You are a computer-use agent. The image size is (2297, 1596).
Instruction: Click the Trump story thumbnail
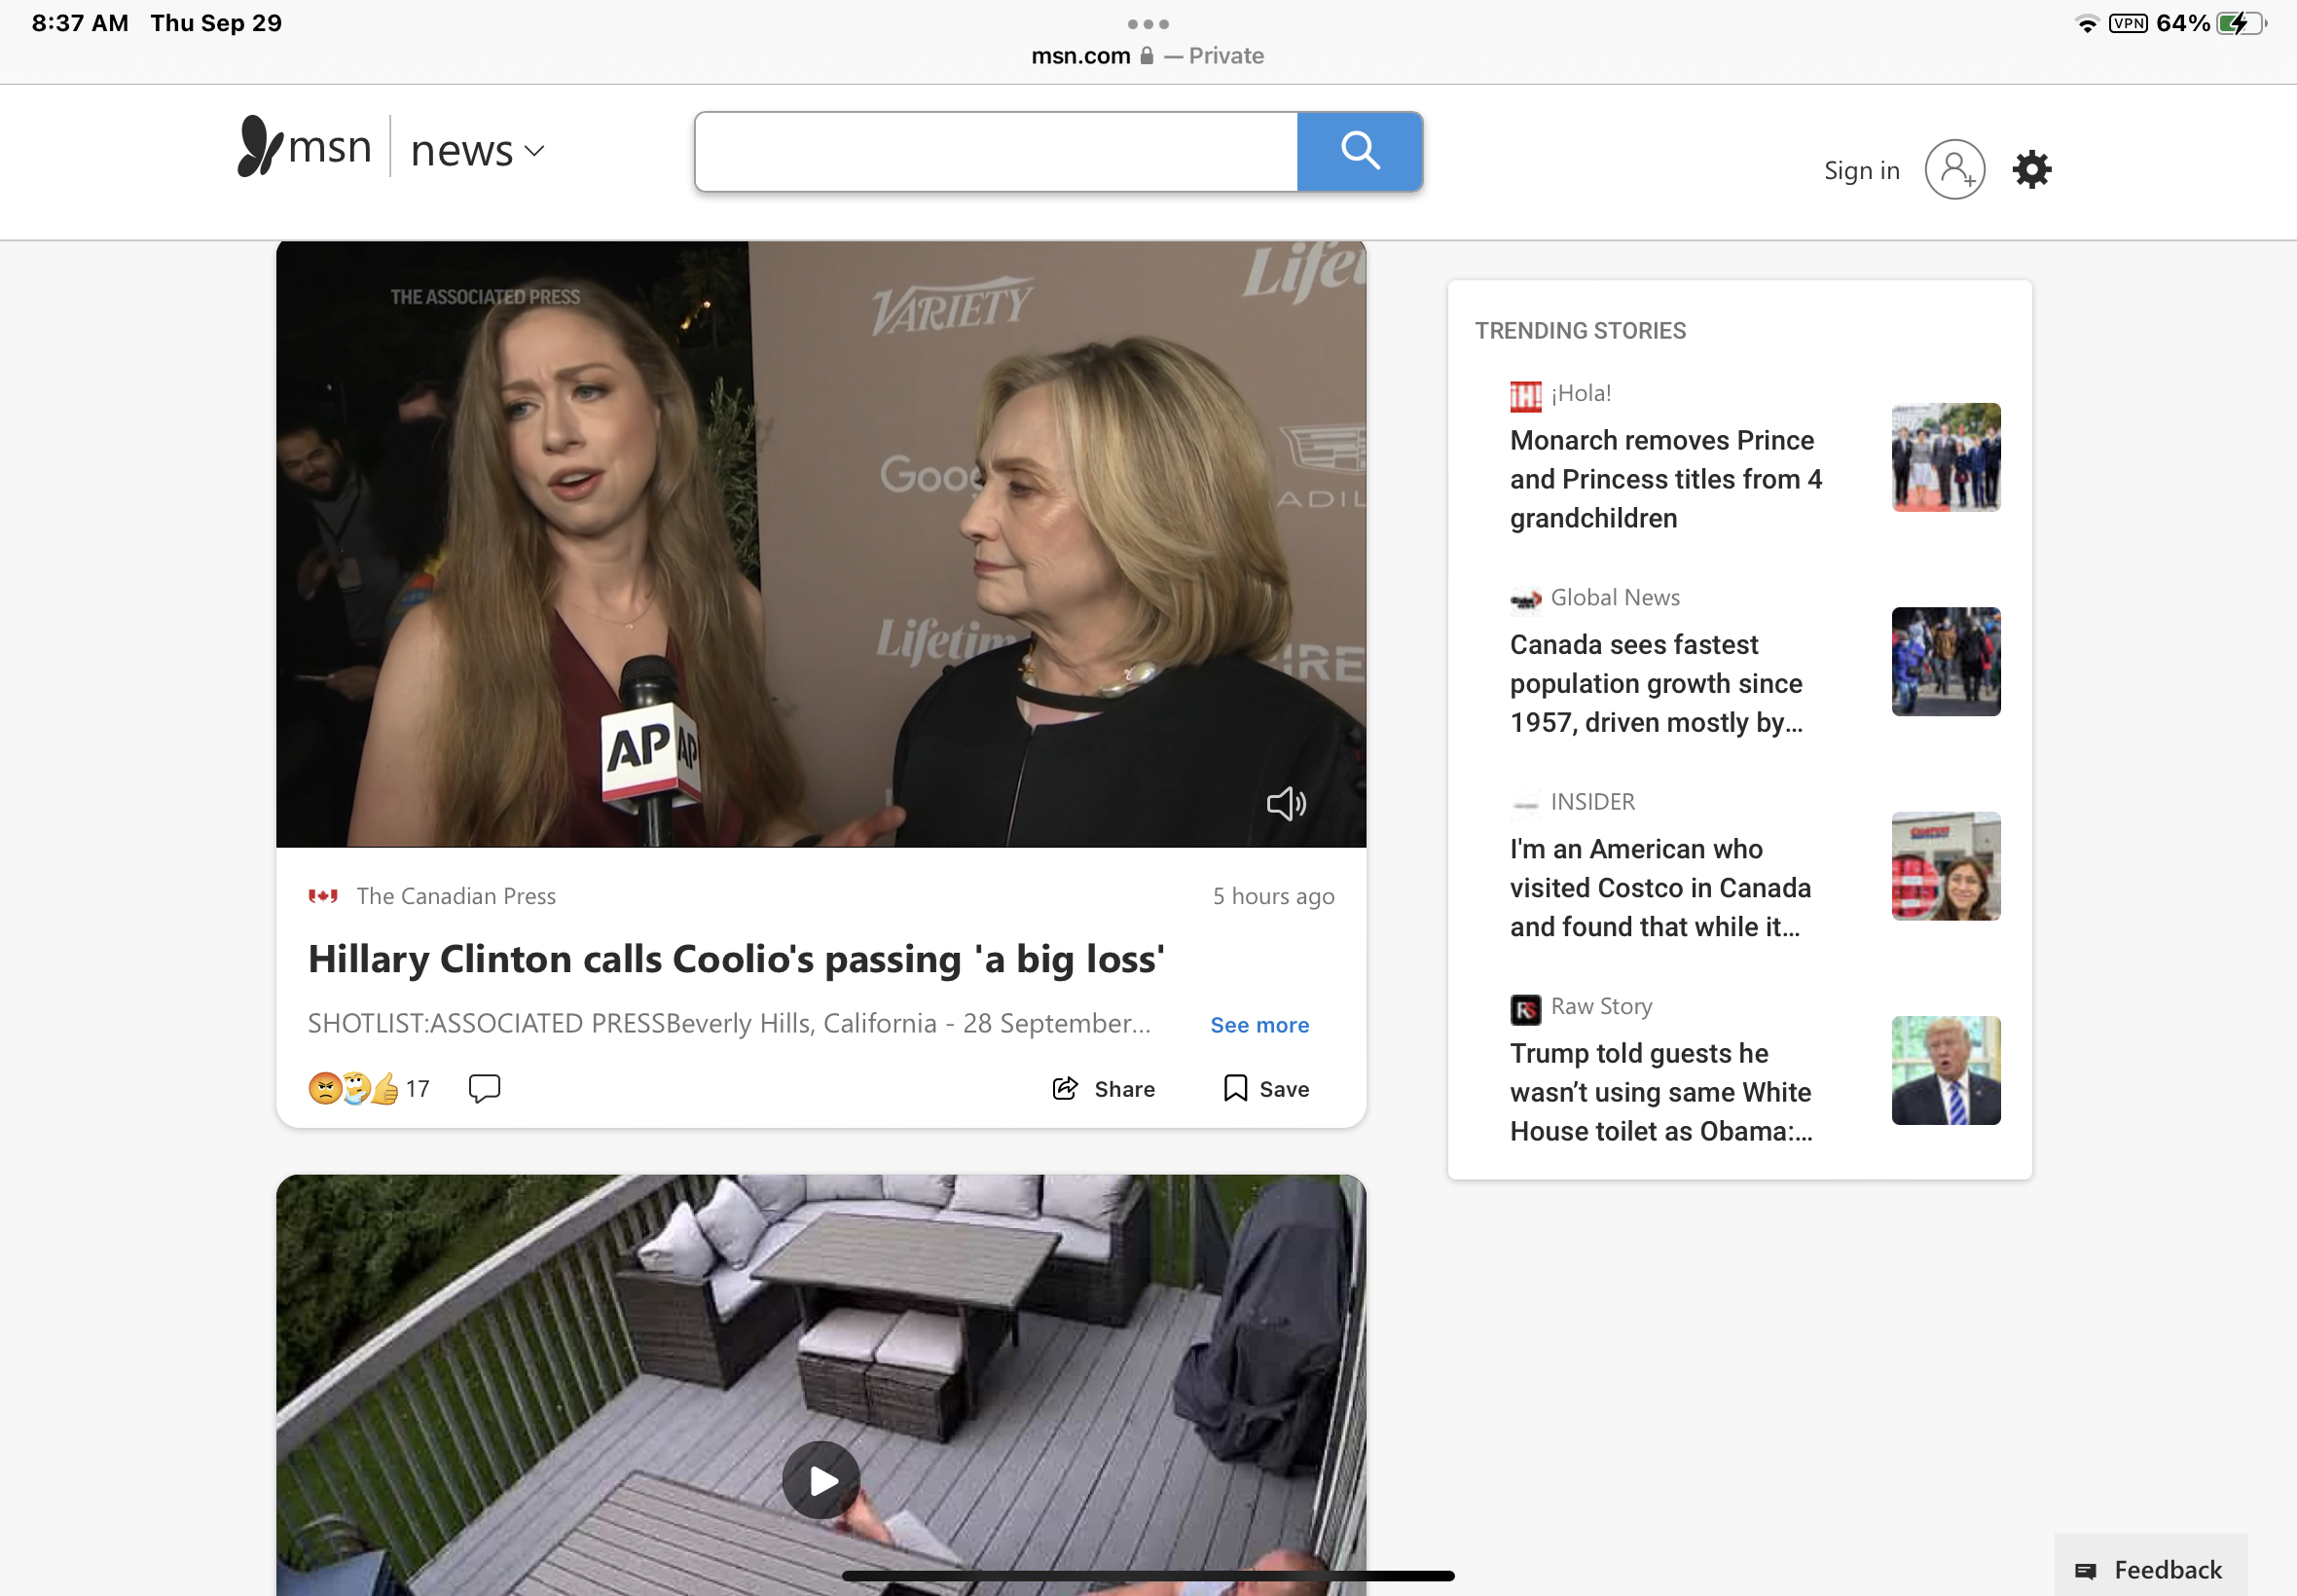[1946, 1071]
